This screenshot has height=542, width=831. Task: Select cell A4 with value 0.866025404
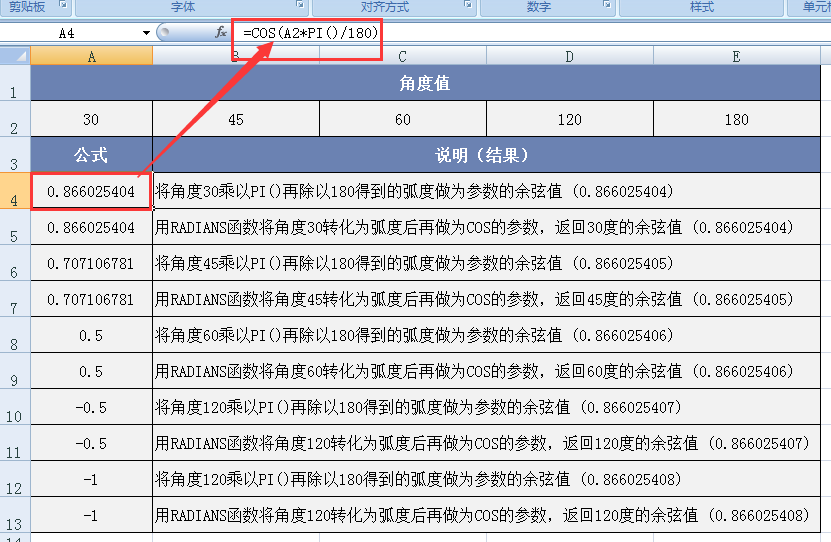point(92,191)
